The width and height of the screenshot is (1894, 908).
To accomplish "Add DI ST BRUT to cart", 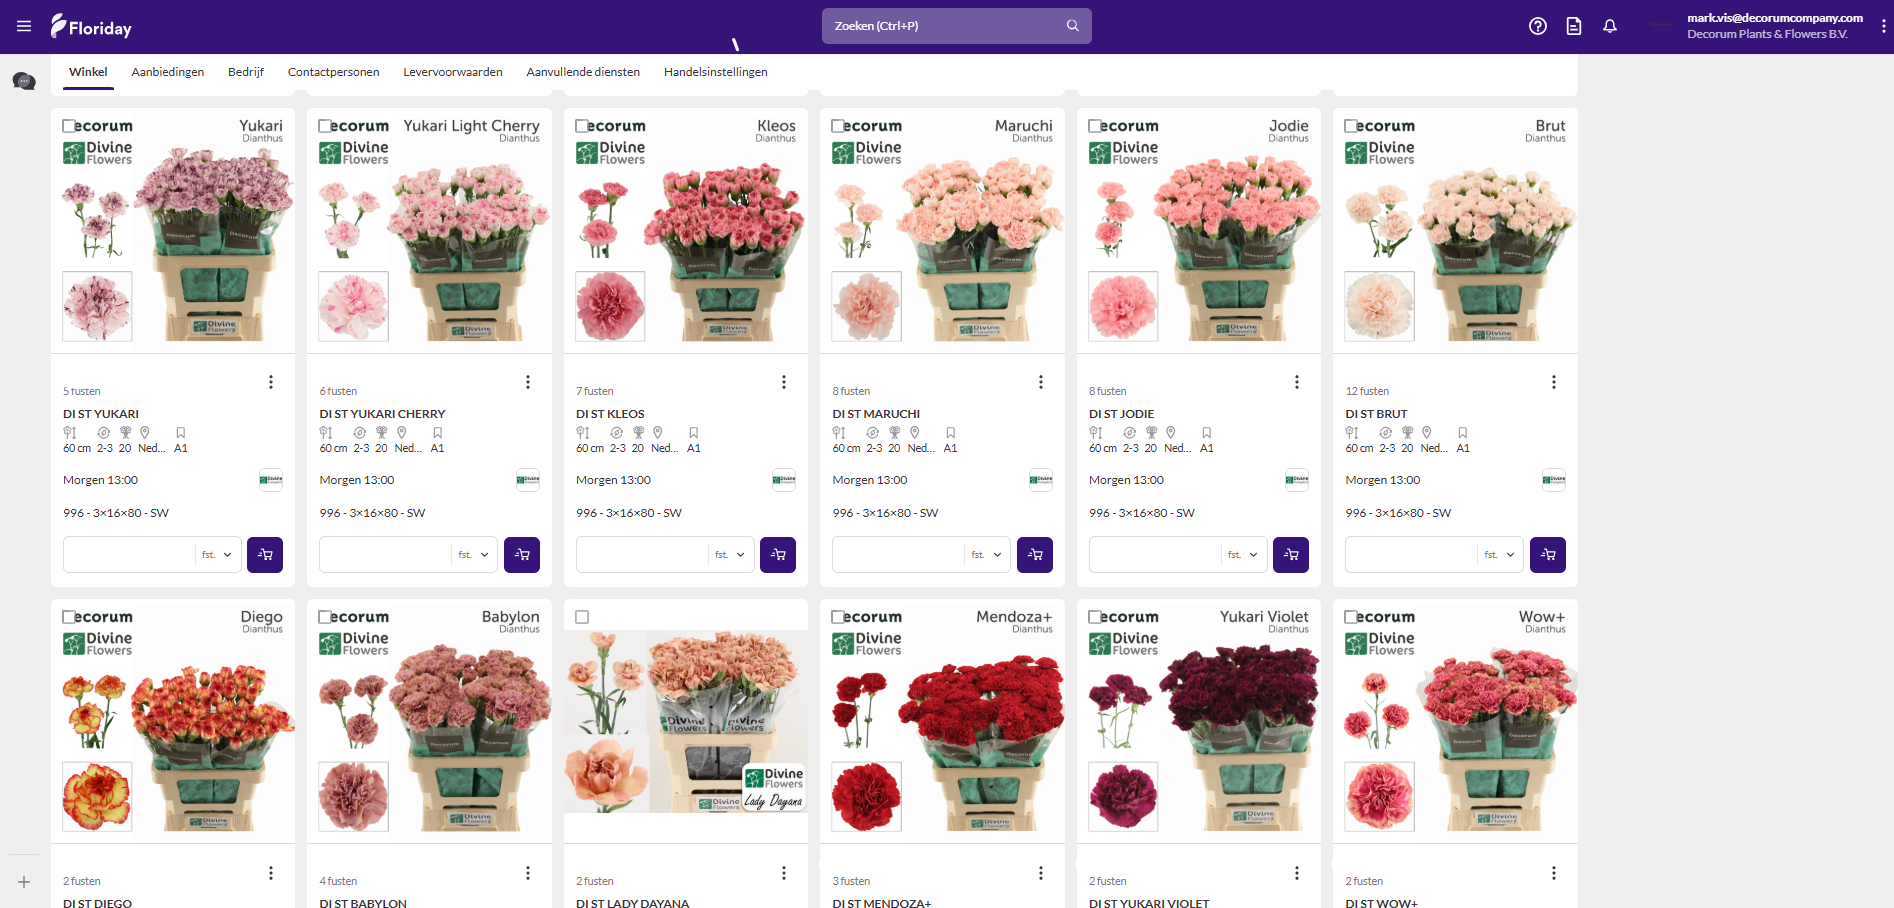I will pyautogui.click(x=1548, y=555).
